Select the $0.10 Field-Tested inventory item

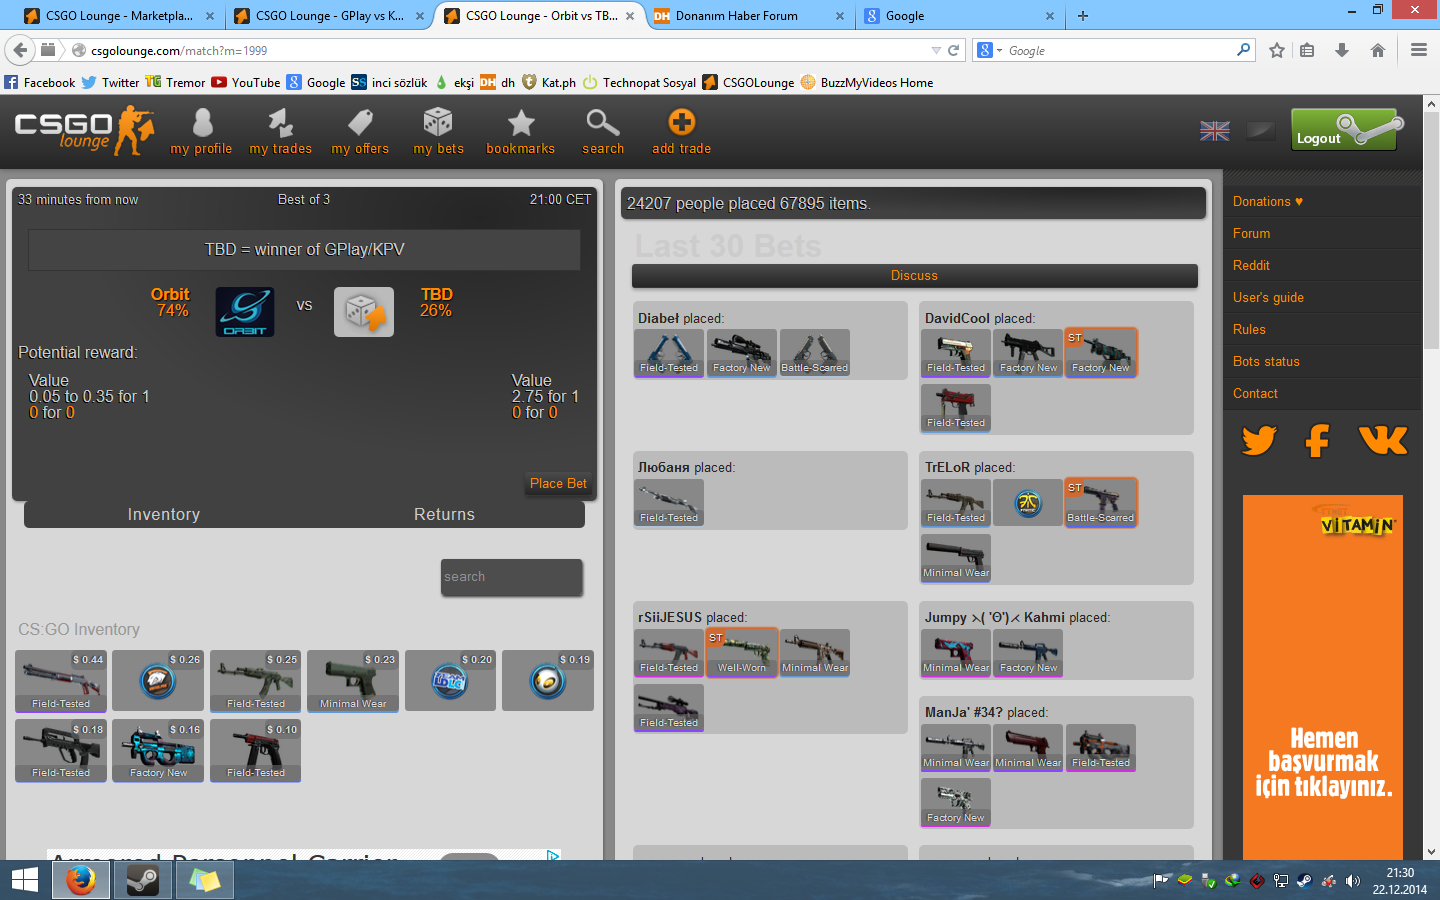[256, 750]
